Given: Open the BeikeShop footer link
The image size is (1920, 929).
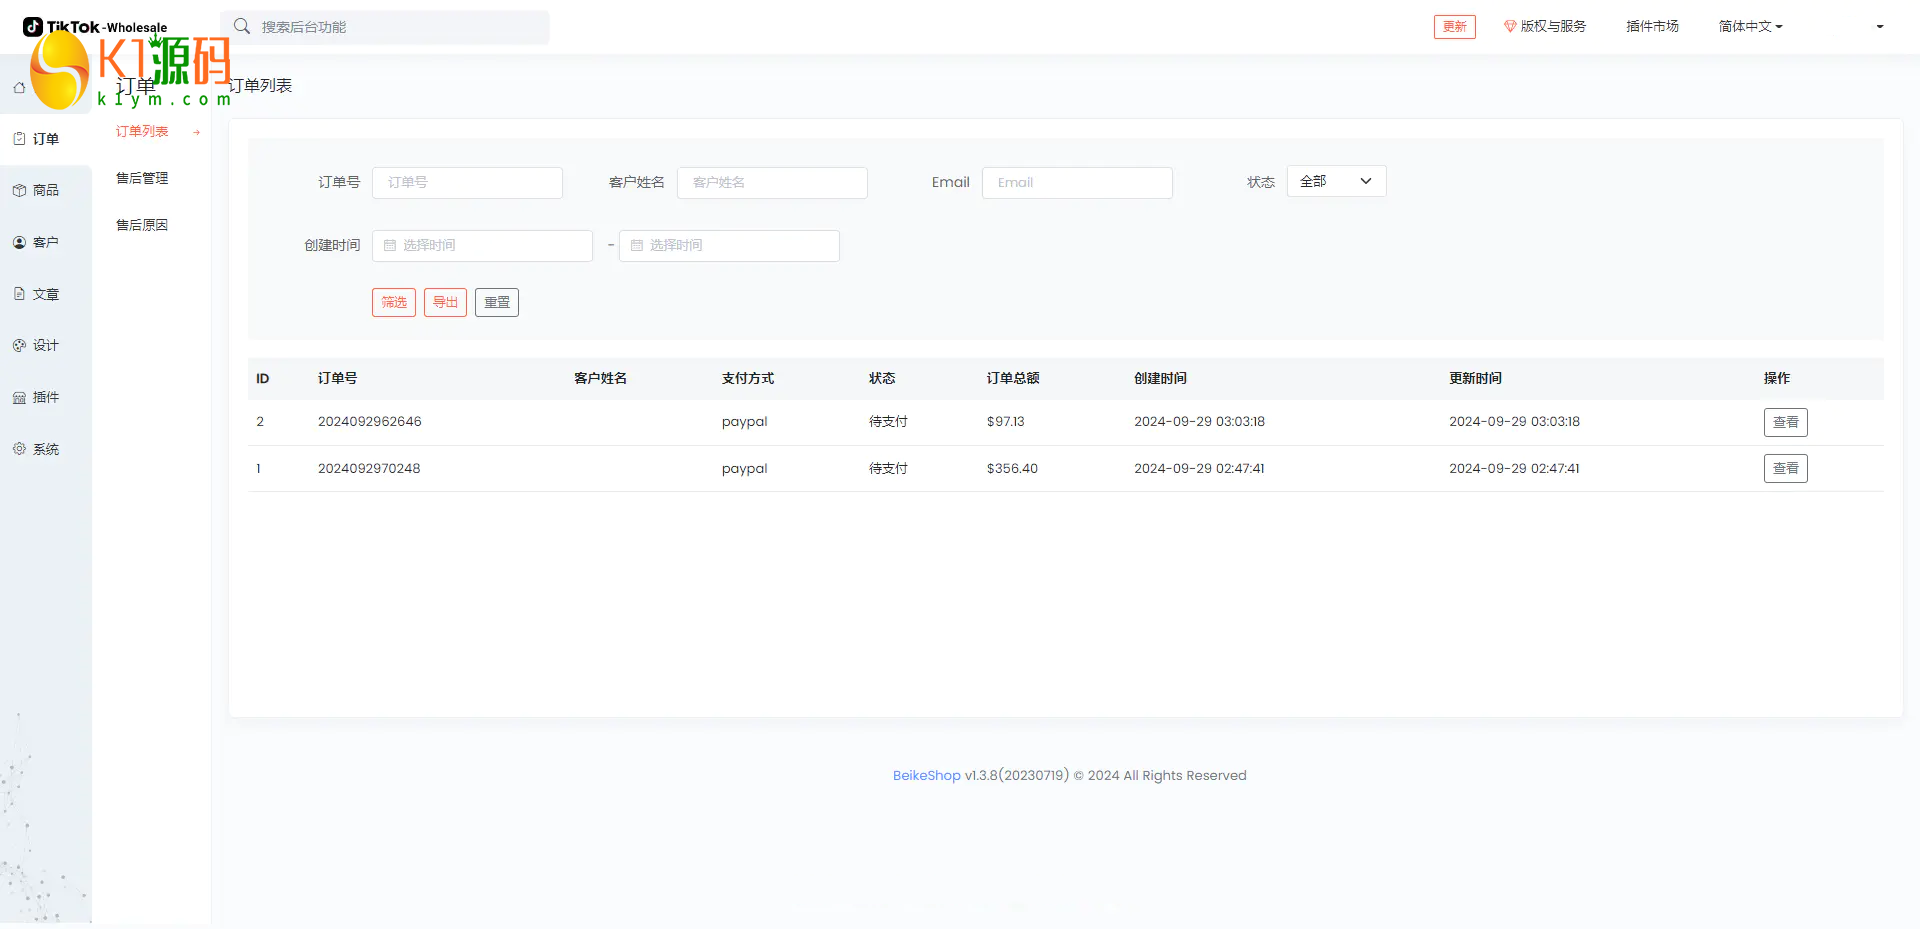Looking at the screenshot, I should point(926,775).
